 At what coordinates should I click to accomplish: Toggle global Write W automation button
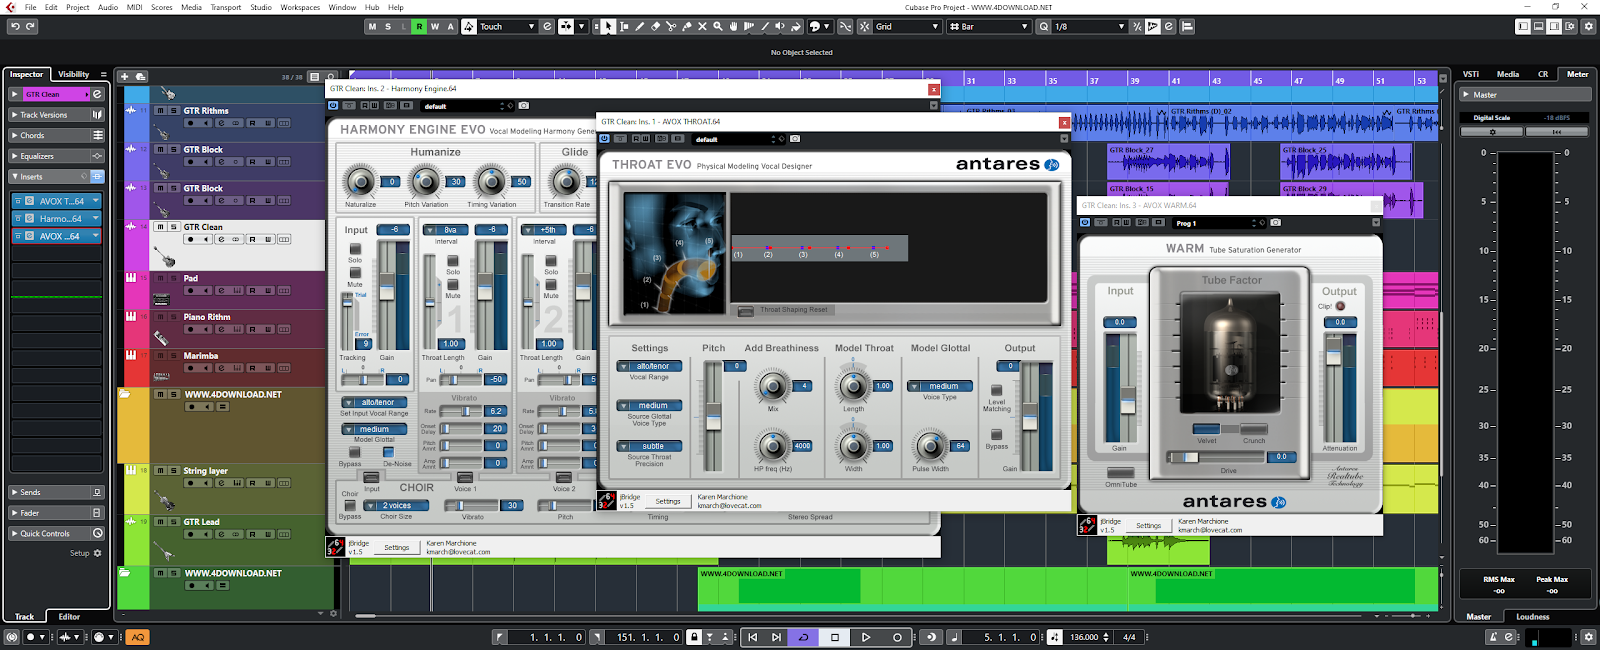coord(435,26)
